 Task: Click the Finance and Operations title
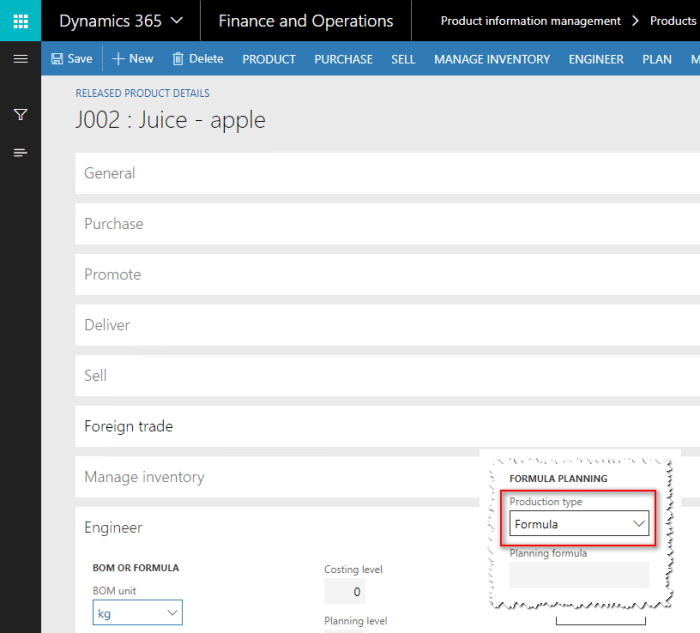coord(305,21)
